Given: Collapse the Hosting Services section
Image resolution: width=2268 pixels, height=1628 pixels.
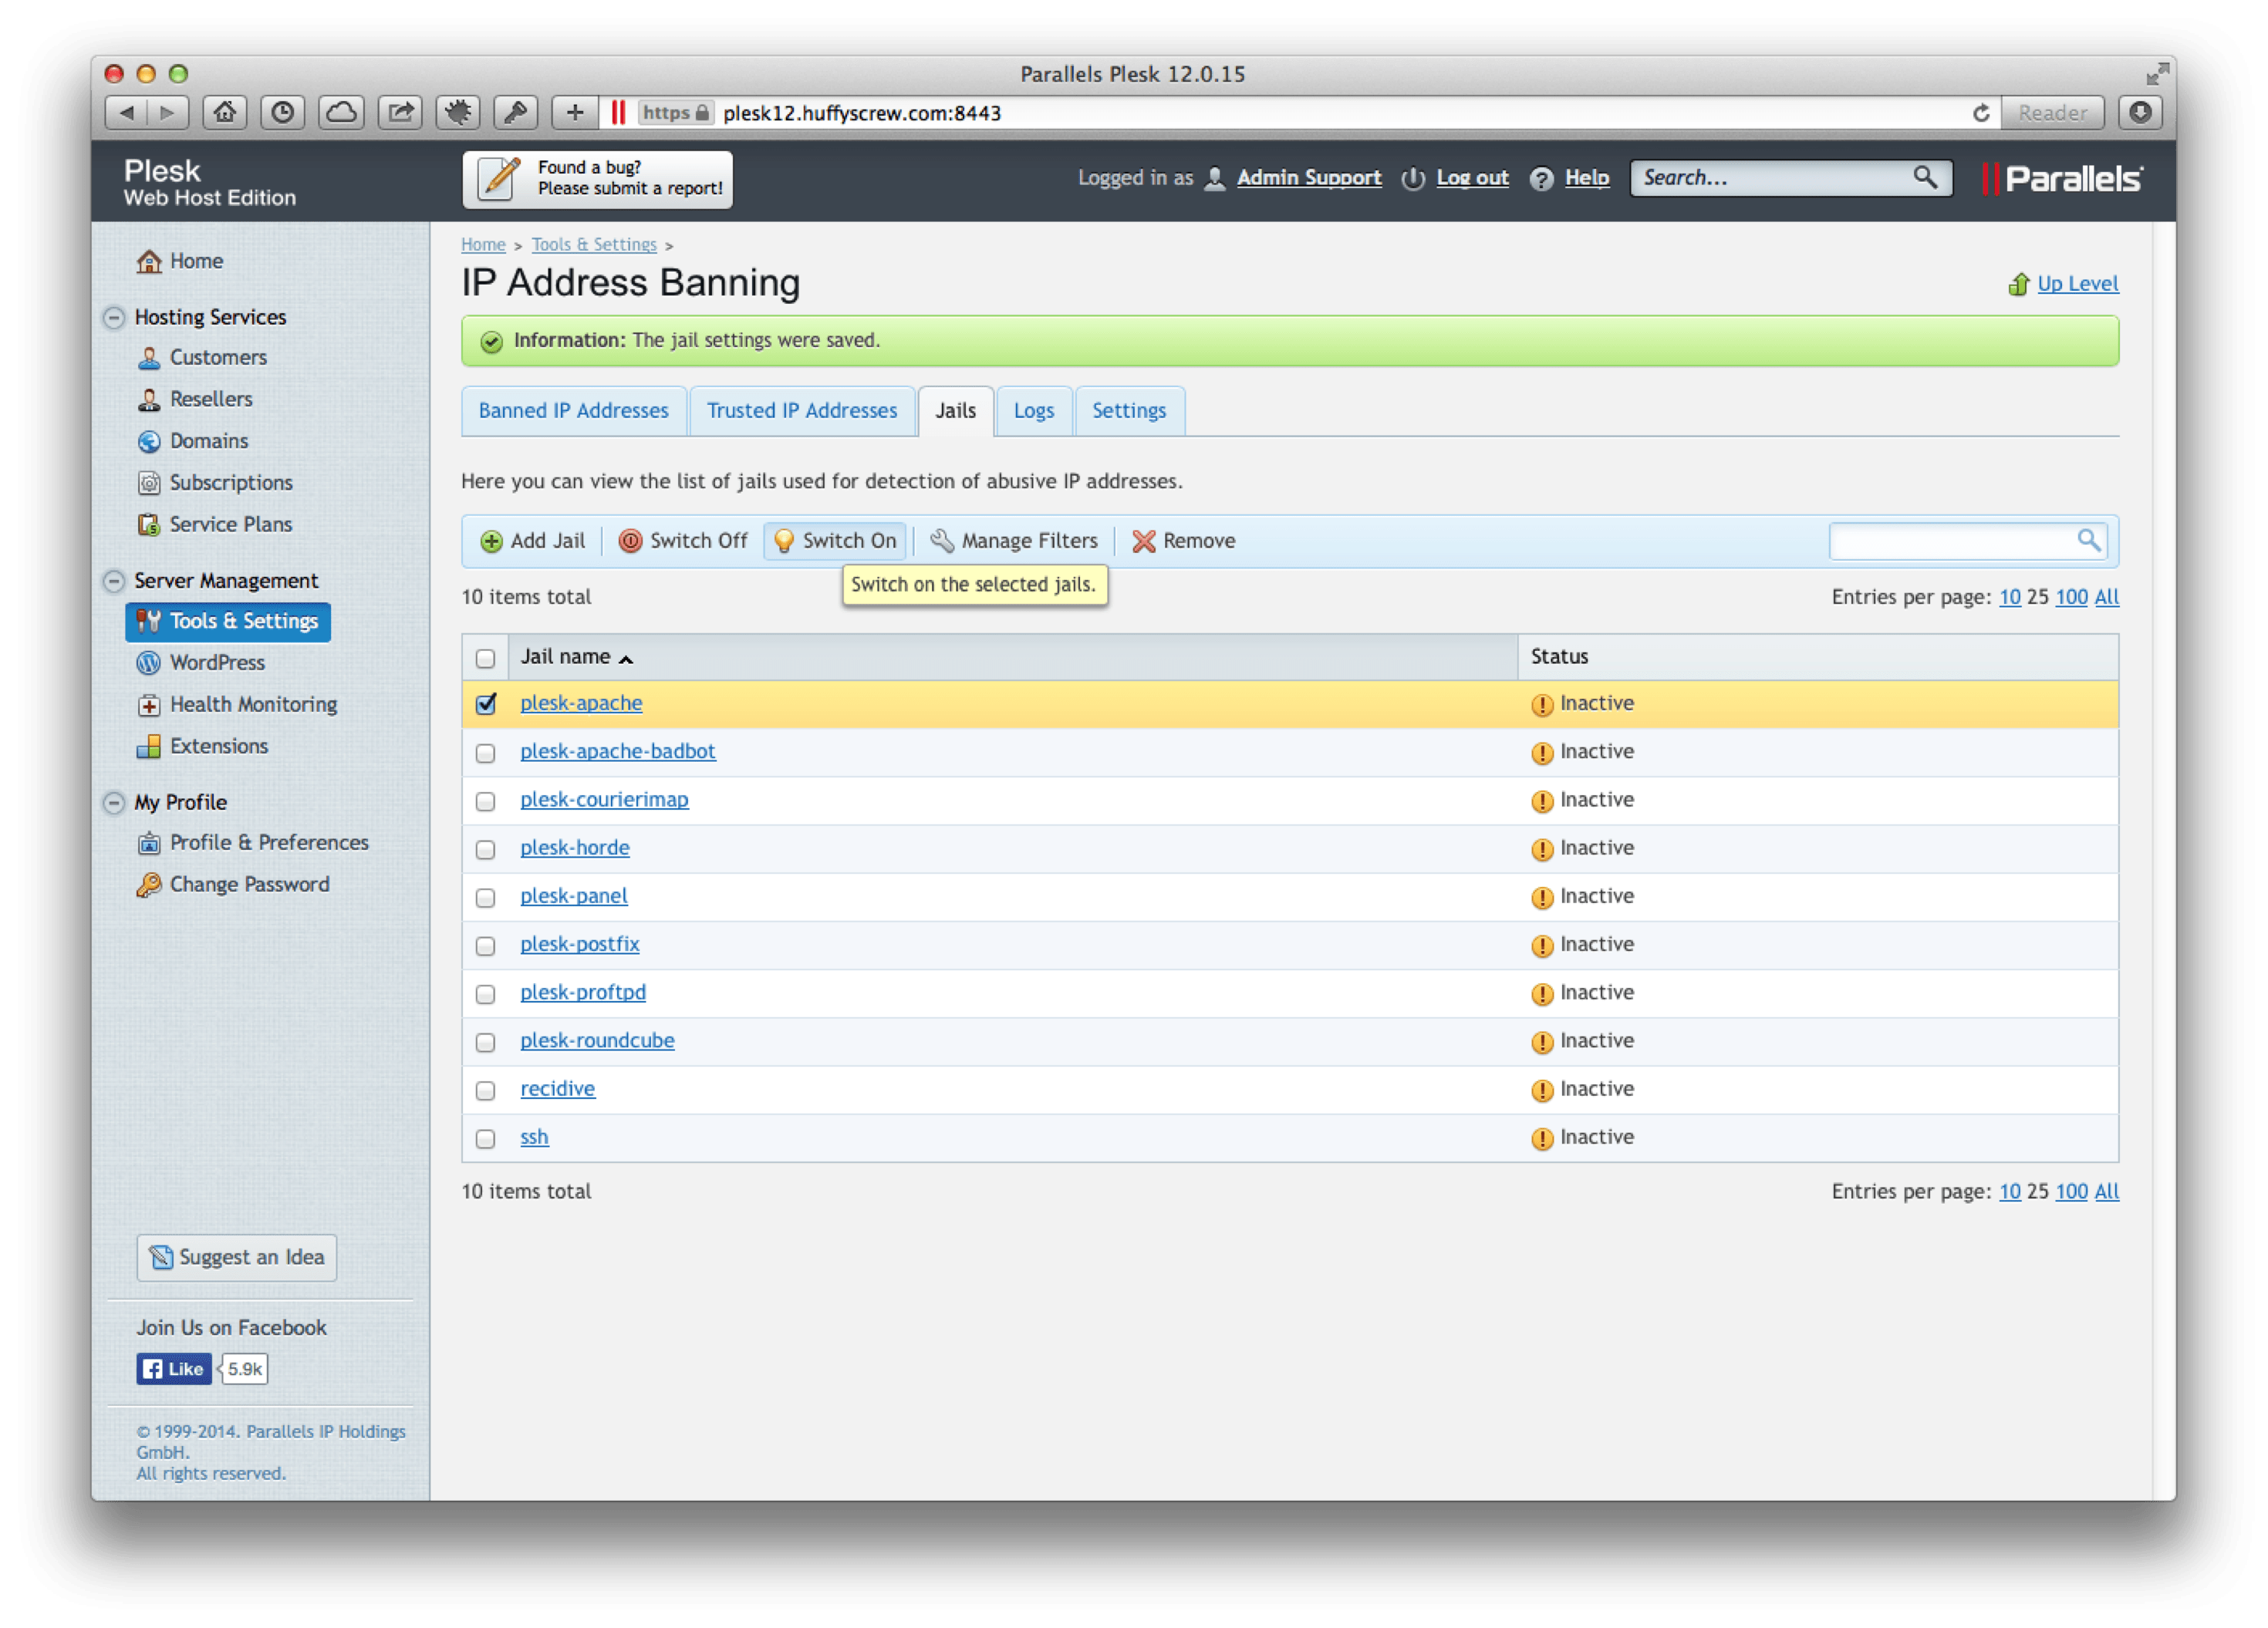Looking at the screenshot, I should 114,317.
